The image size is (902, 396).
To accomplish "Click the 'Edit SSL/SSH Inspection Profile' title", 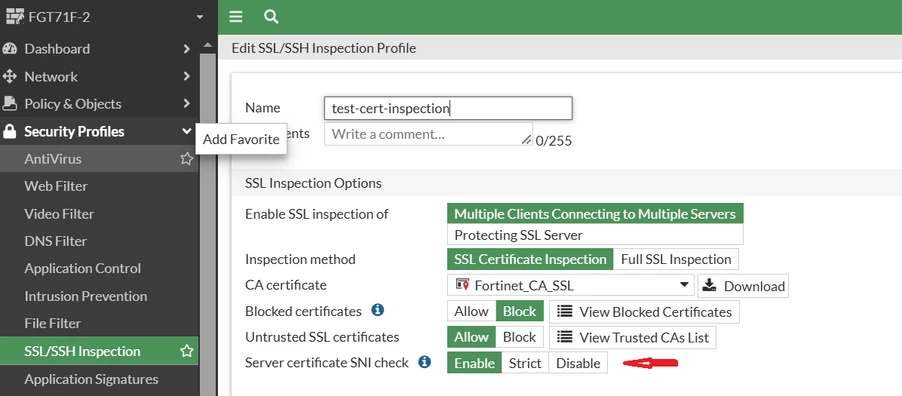I will pyautogui.click(x=324, y=48).
